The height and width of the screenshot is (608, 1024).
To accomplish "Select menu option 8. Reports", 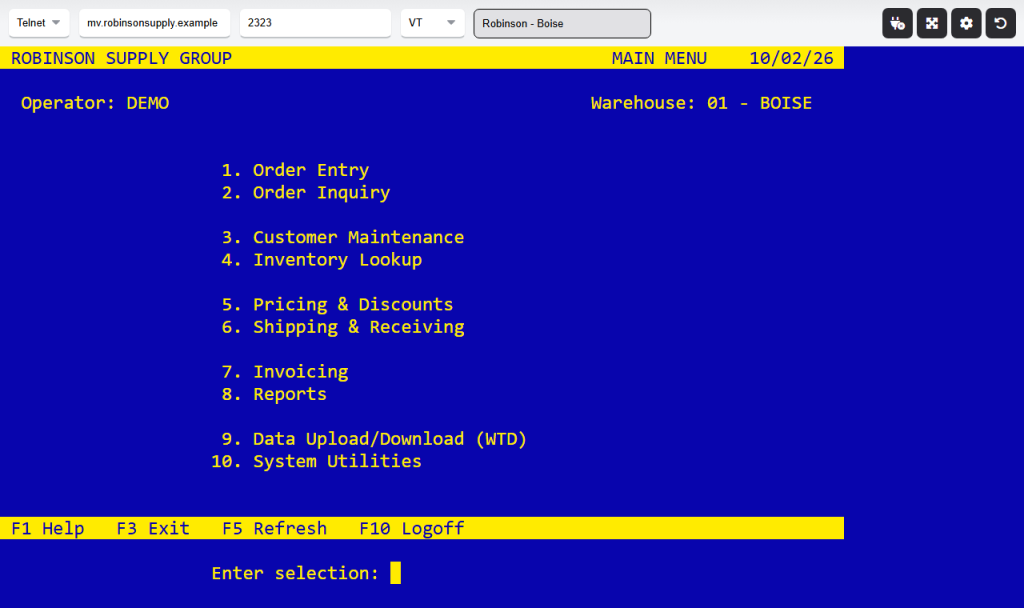I will click(274, 394).
